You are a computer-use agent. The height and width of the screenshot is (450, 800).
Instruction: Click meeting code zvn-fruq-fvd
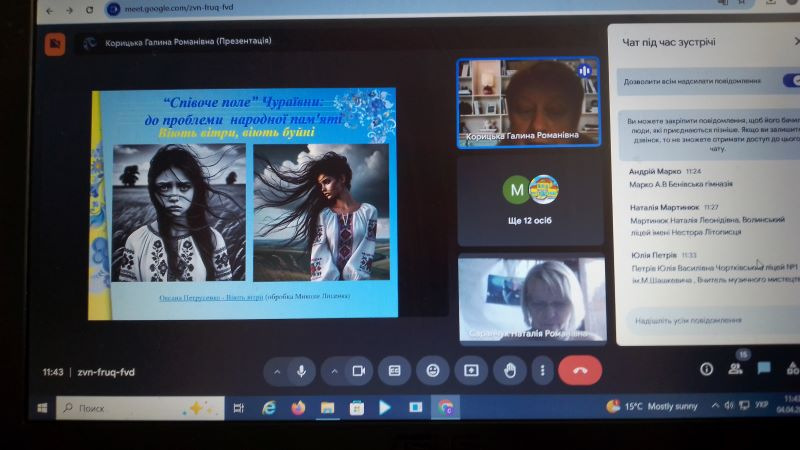[106, 372]
